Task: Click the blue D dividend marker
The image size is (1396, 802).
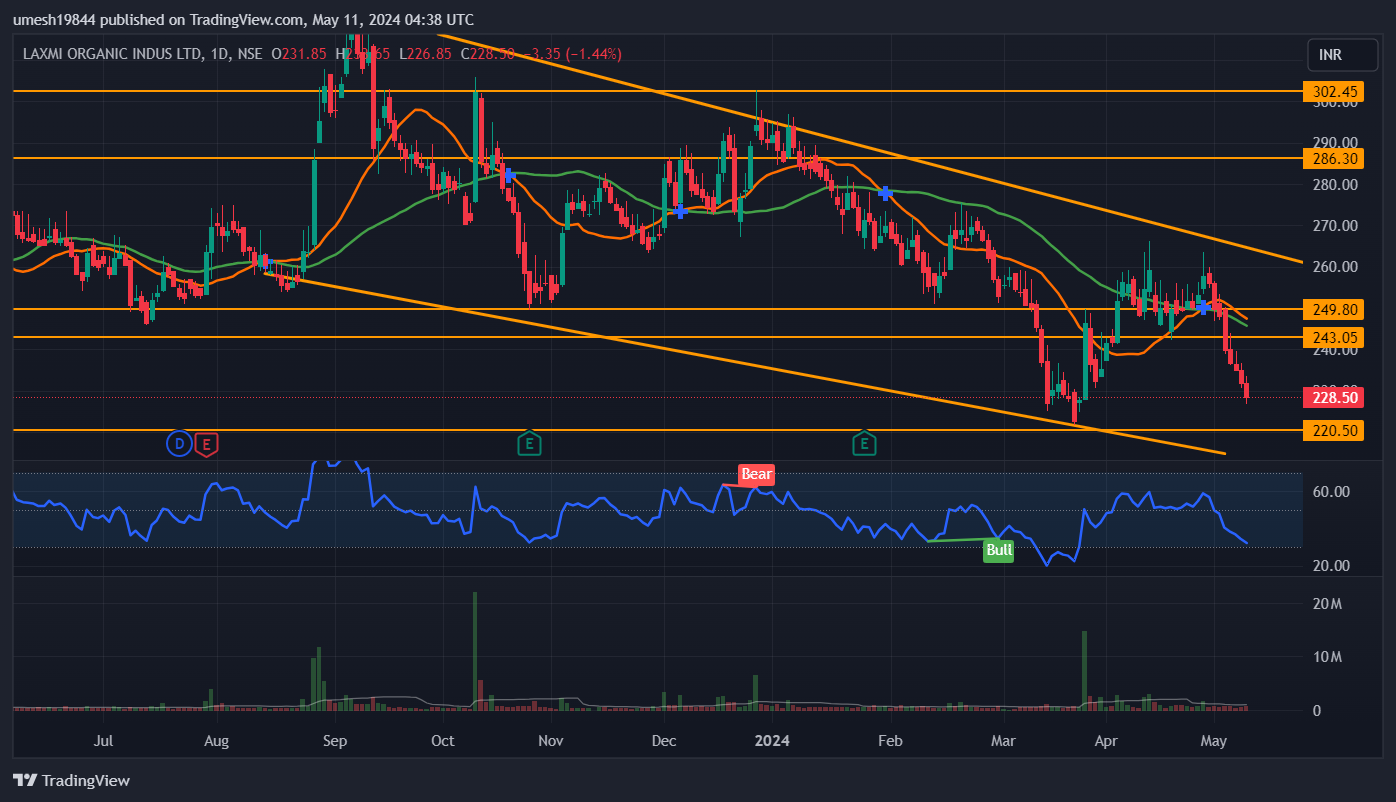Action: click(x=179, y=443)
